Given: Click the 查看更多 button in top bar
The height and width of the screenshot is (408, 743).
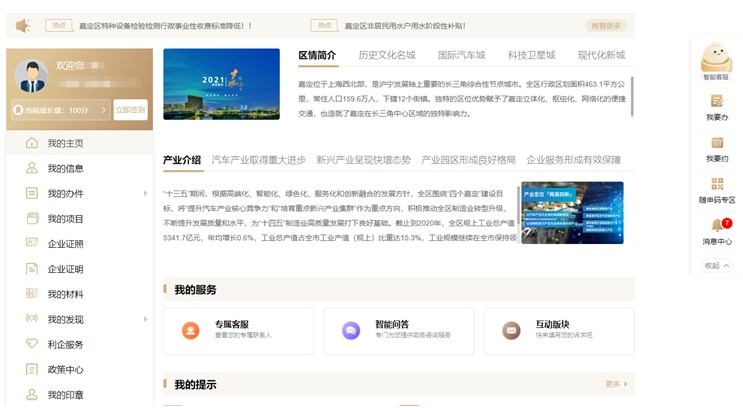Looking at the screenshot, I should [606, 25].
